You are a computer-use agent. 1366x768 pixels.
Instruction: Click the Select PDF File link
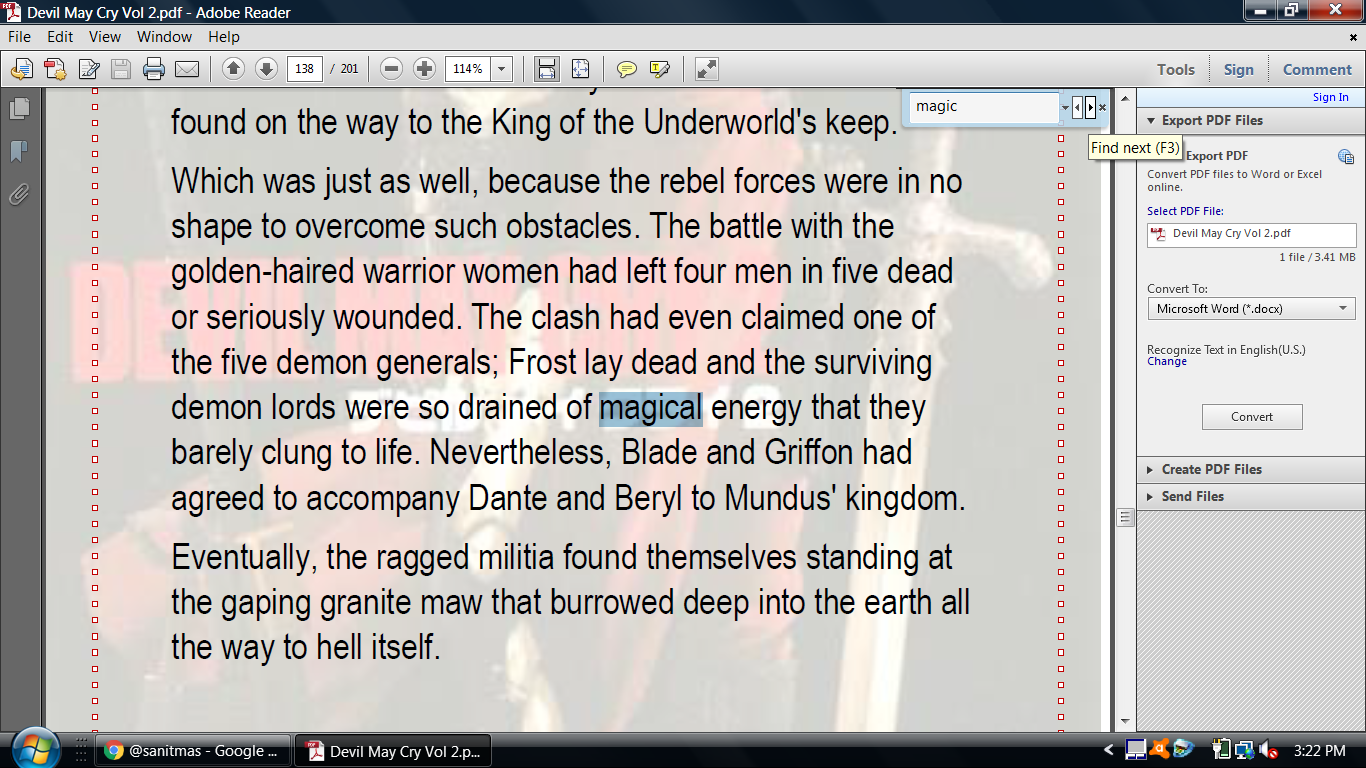coord(1185,211)
